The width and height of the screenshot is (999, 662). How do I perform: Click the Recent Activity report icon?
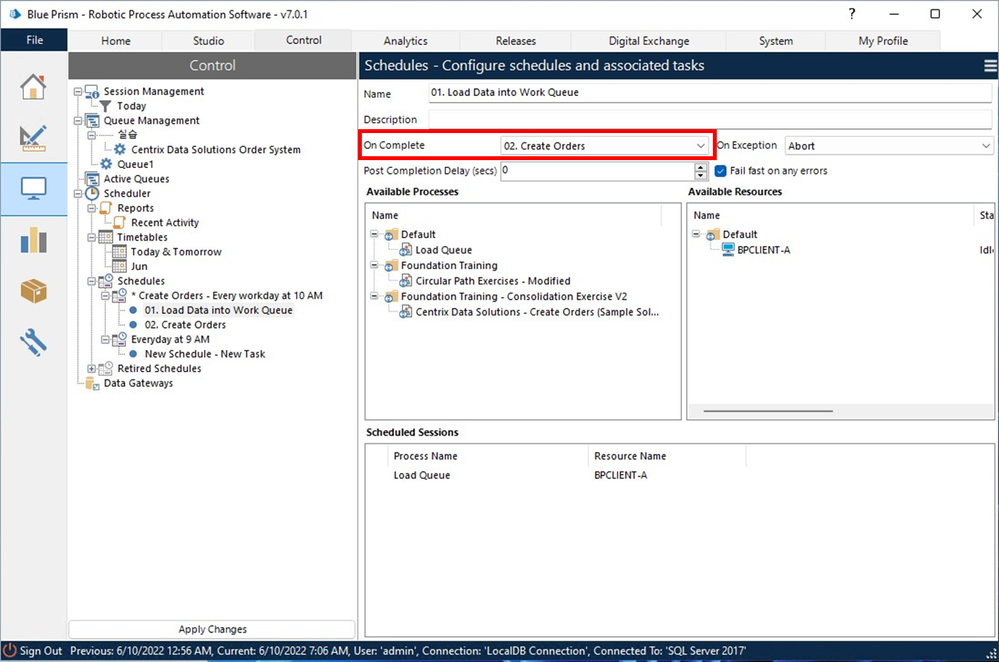click(x=119, y=222)
